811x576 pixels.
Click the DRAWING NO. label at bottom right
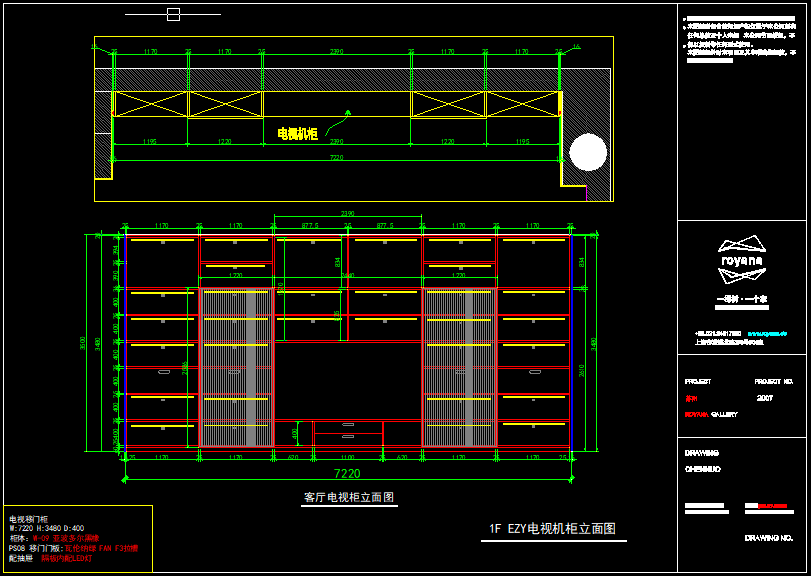coord(768,538)
